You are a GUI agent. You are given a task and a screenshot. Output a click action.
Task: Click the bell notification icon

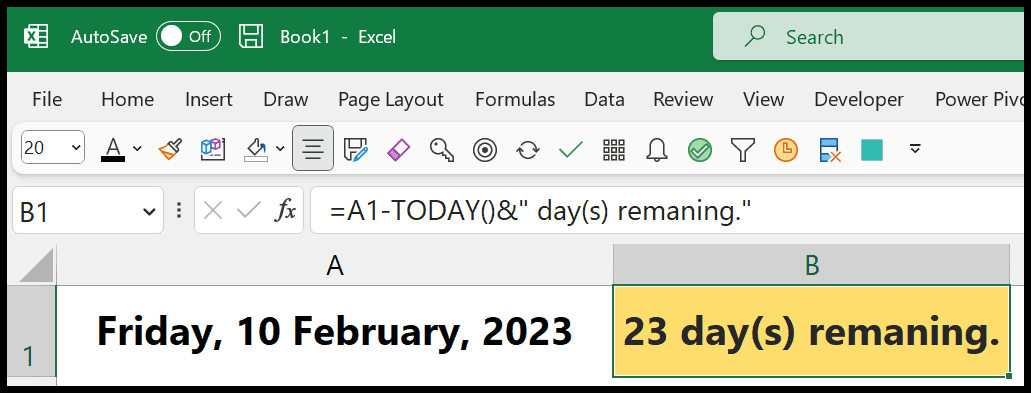(x=656, y=149)
